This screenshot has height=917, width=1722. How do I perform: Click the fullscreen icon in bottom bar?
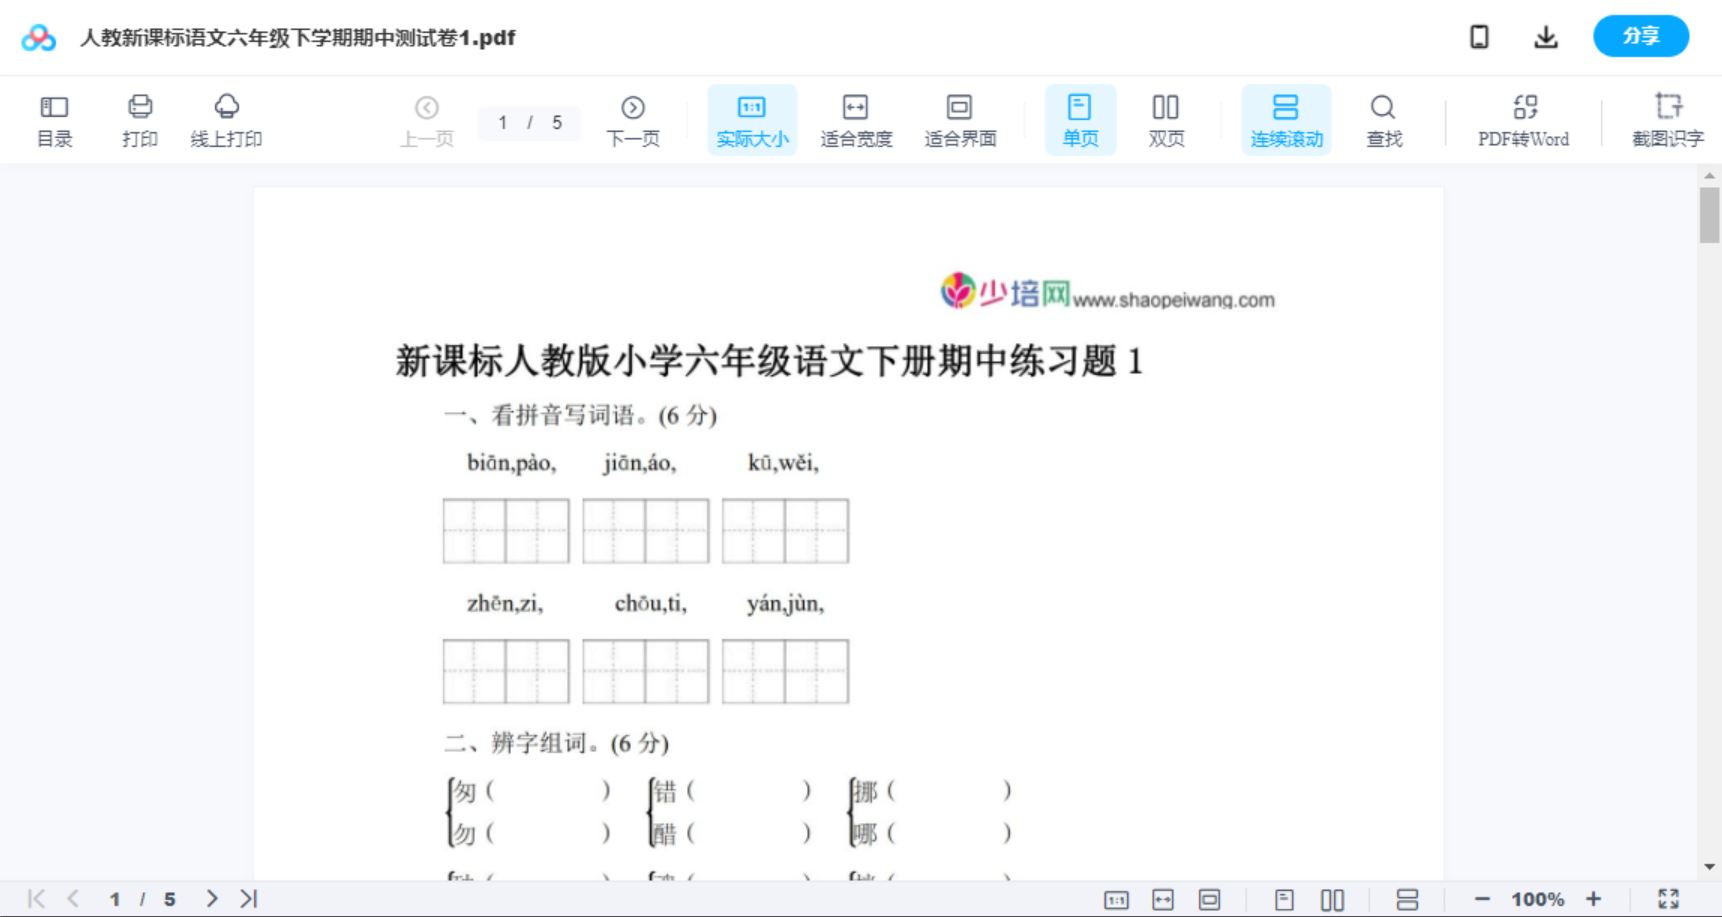(x=1670, y=898)
